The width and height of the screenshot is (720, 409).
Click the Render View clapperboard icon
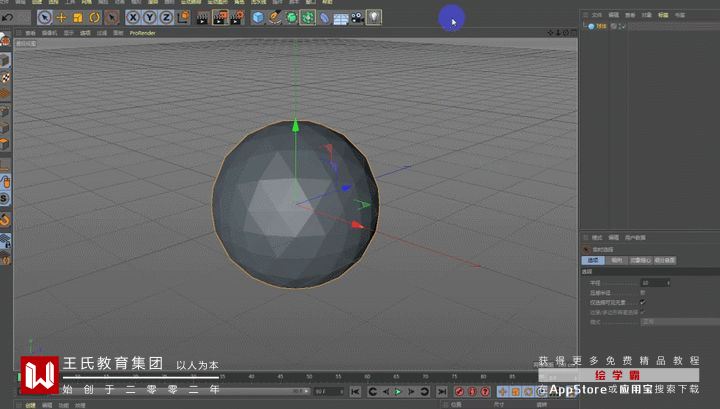click(202, 18)
